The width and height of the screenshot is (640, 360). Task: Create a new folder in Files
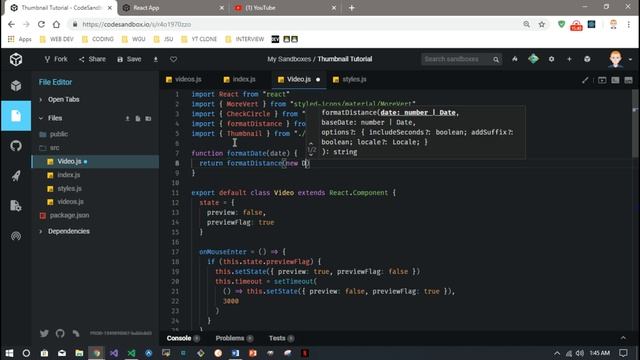[x=148, y=118]
